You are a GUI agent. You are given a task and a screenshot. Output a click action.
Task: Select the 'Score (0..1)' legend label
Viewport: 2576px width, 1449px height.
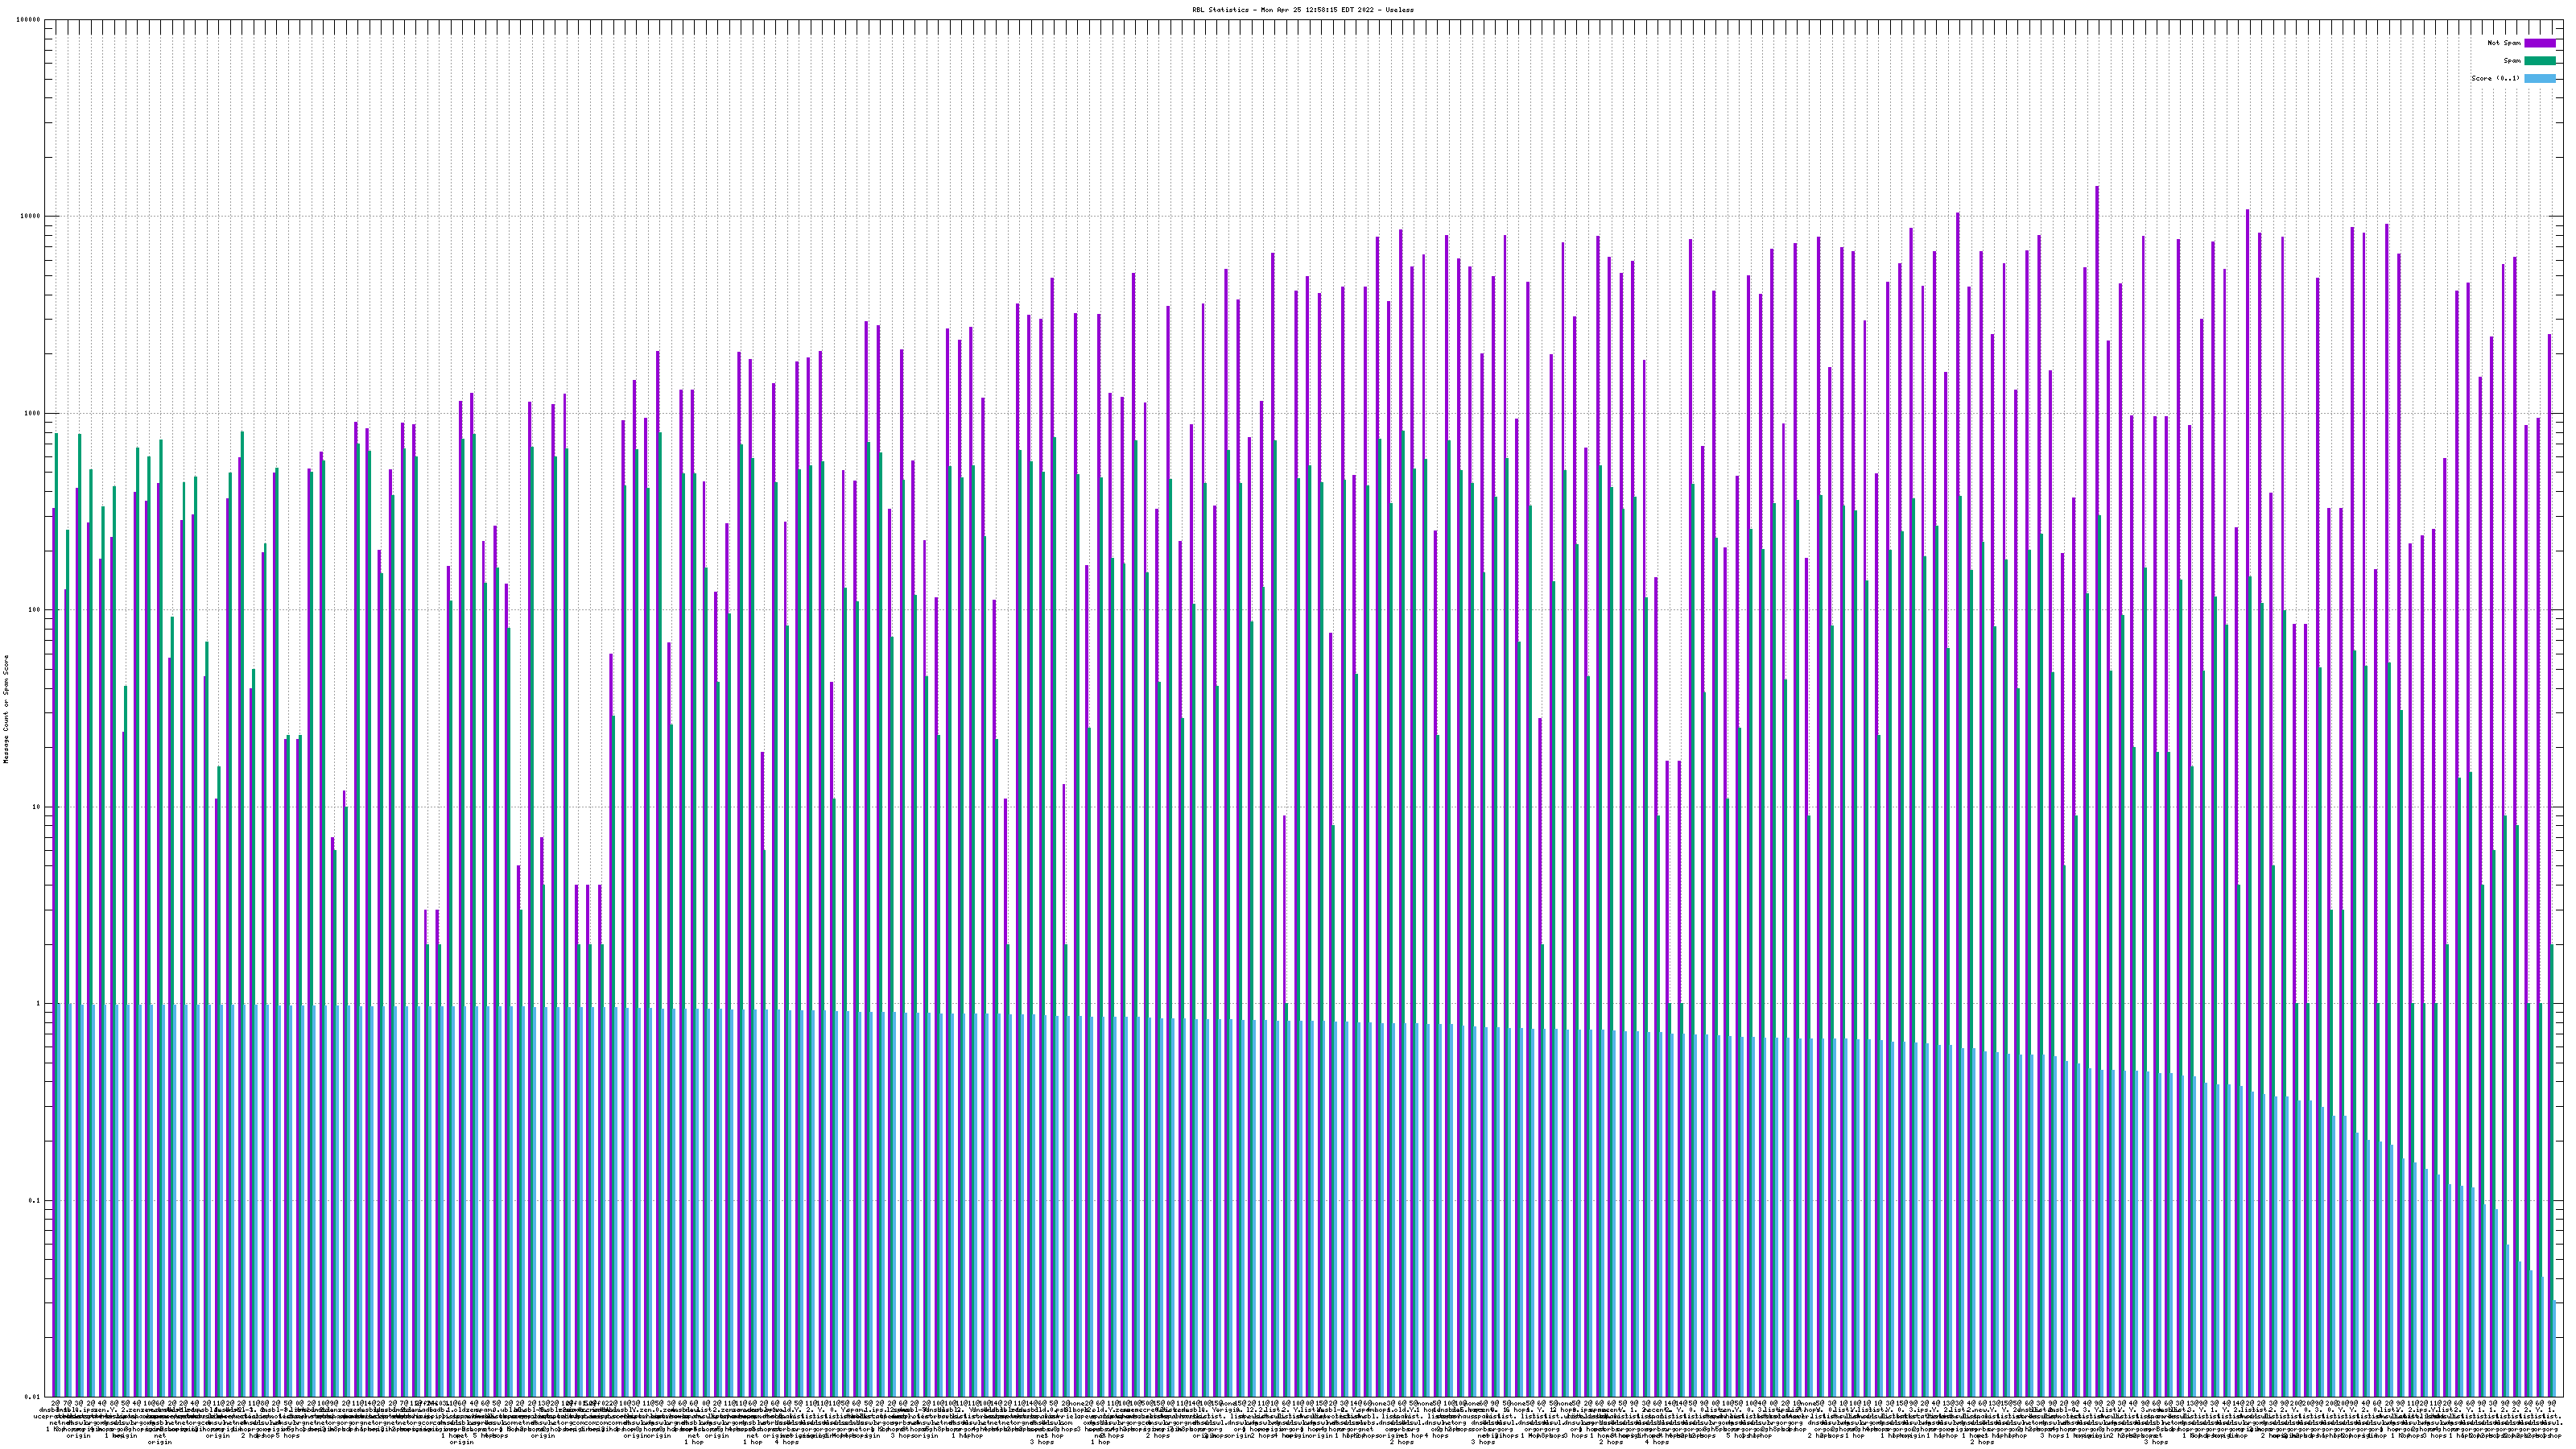(x=2495, y=78)
